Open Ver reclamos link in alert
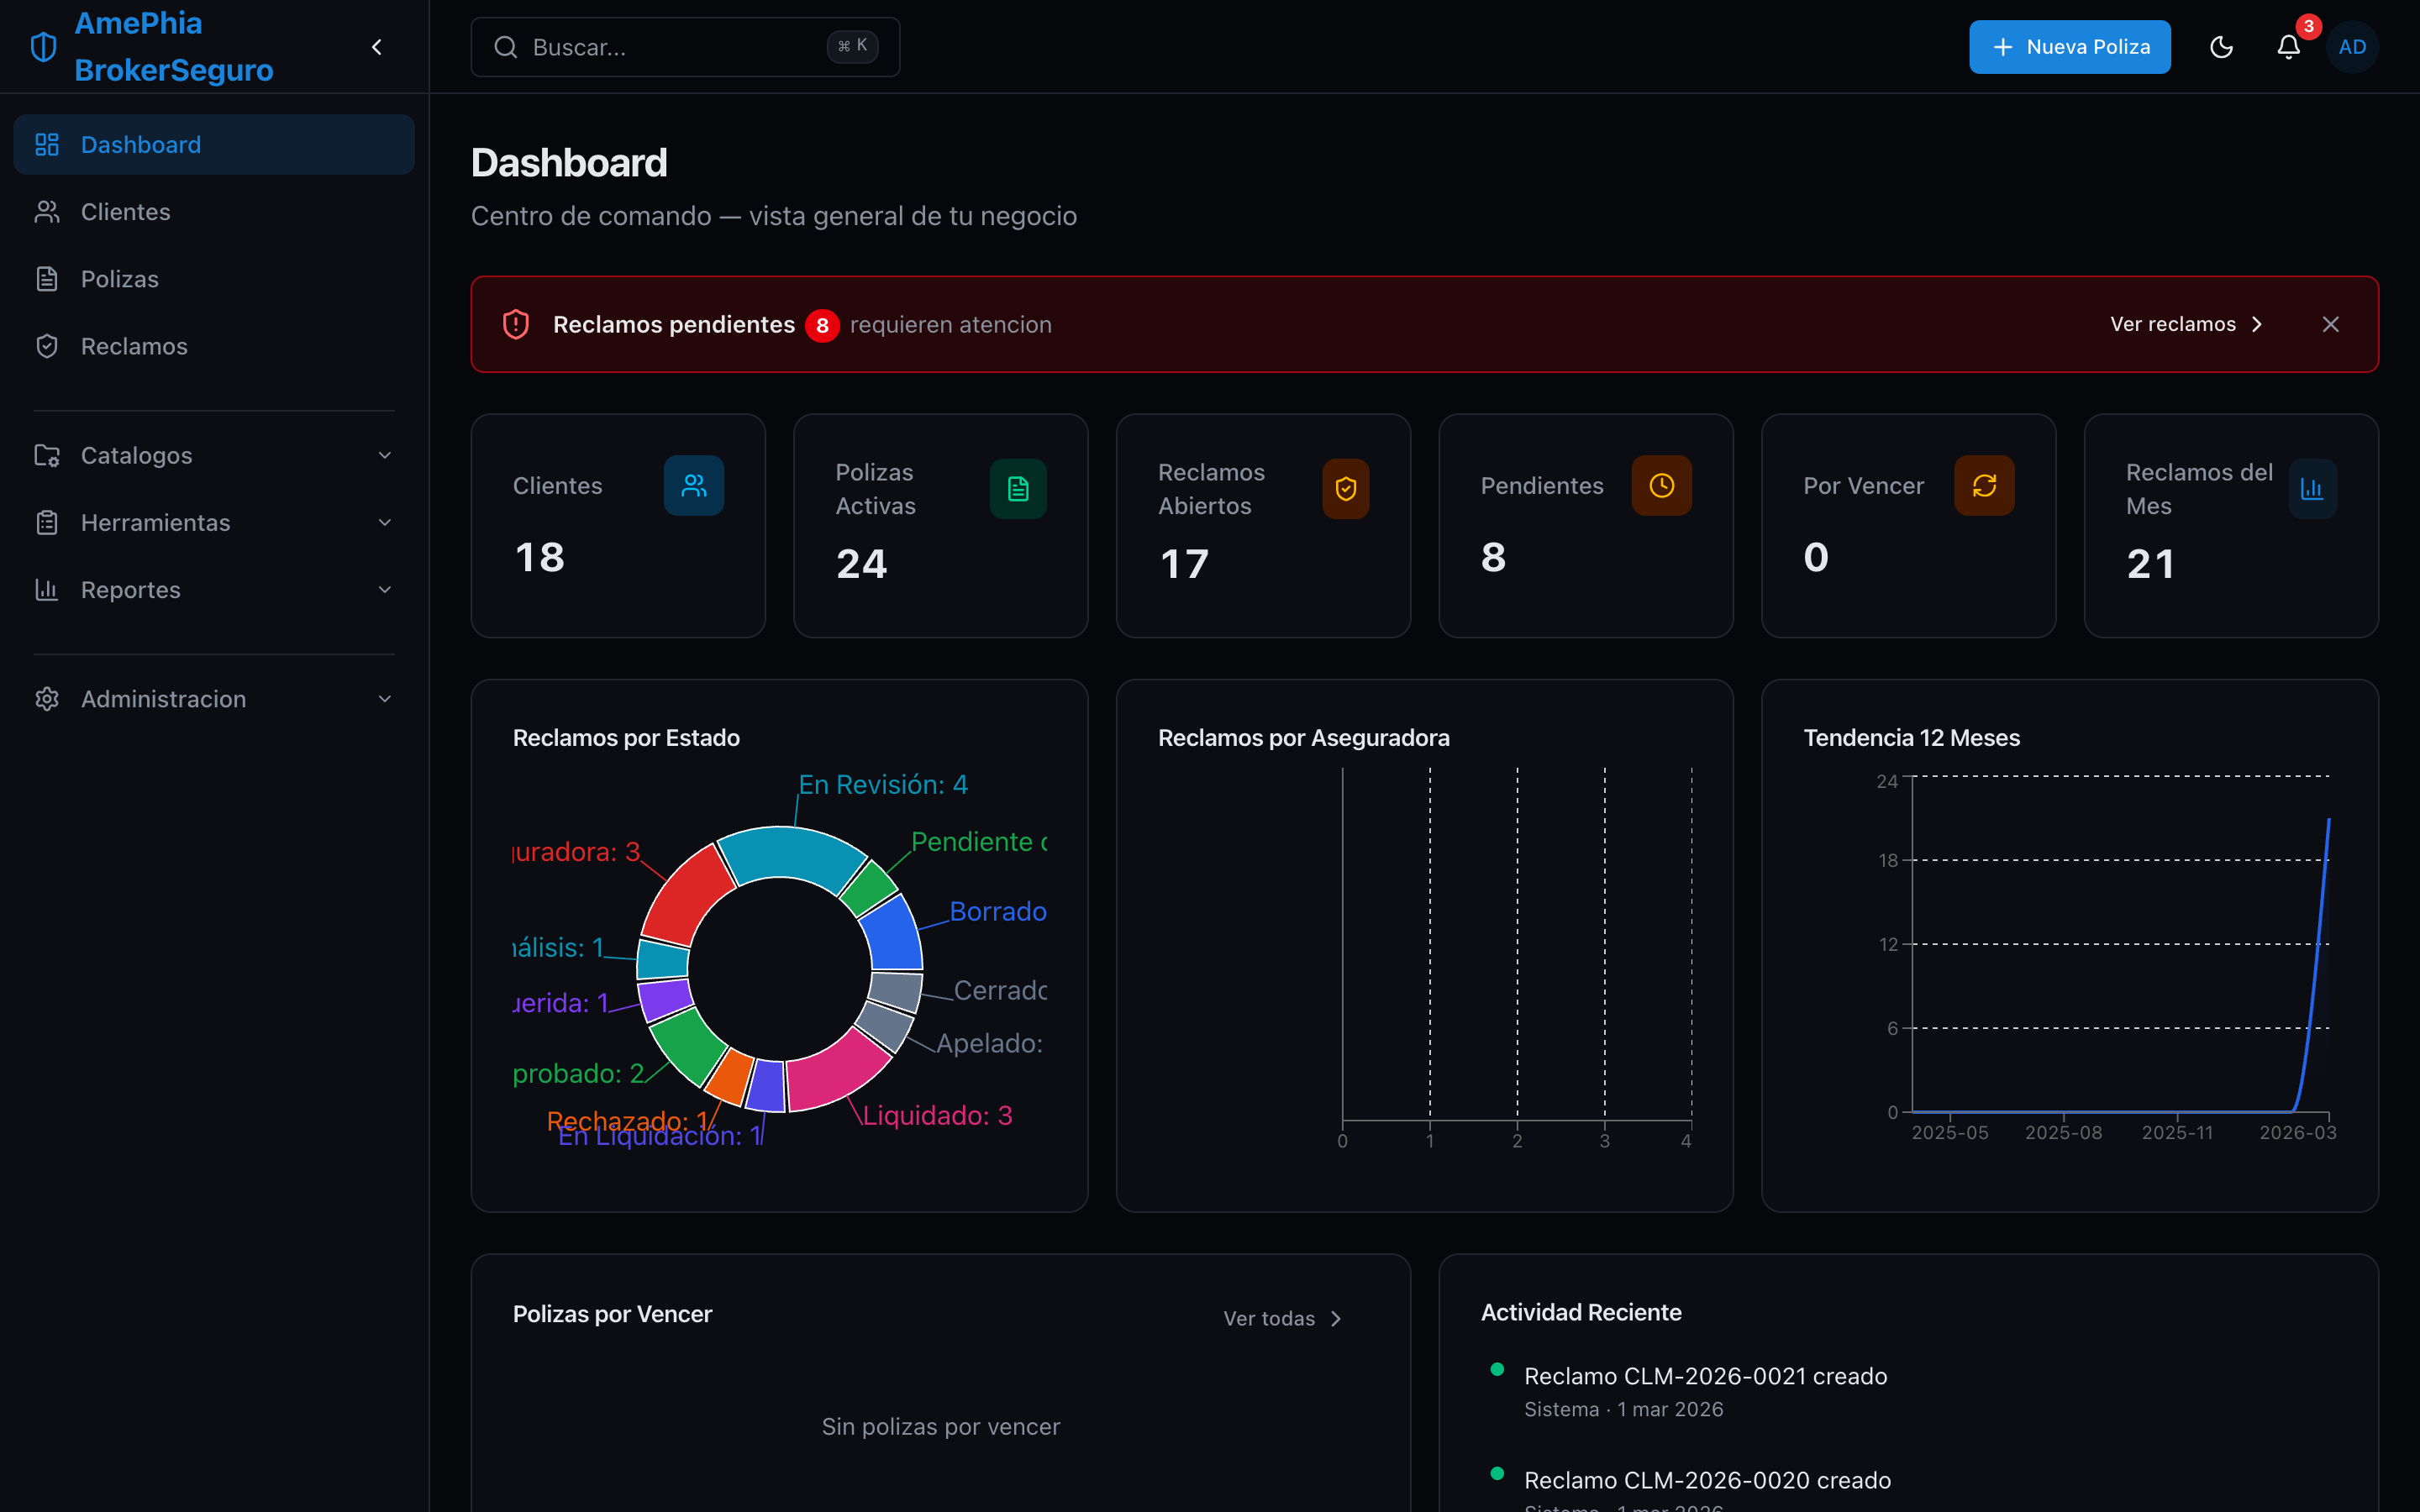The height and width of the screenshot is (1512, 2420). [2186, 324]
